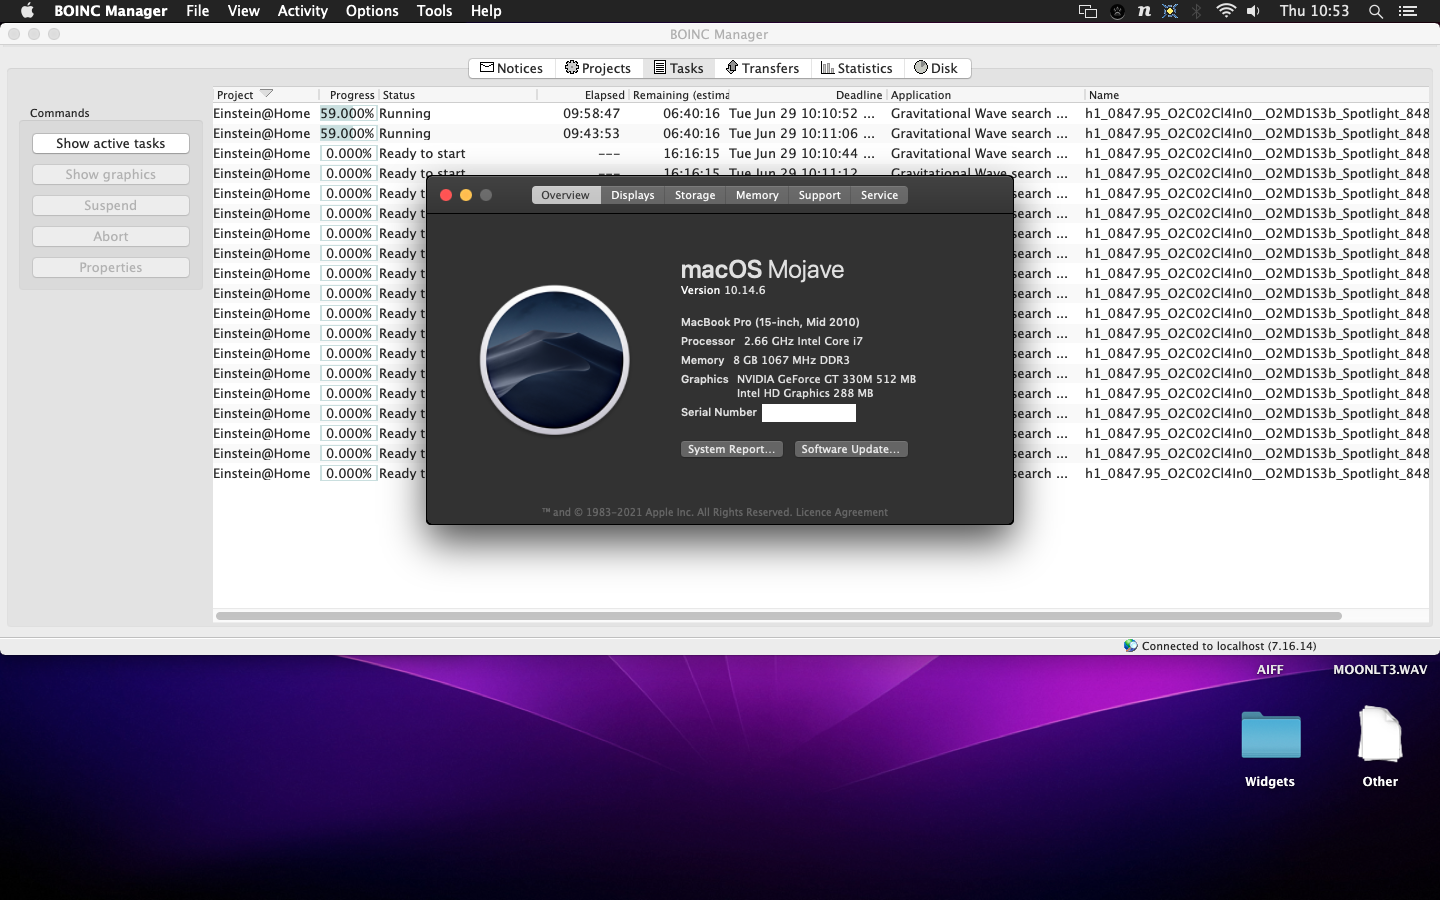This screenshot has width=1440, height=900.
Task: Open Service tab in About This Mac
Action: pos(880,195)
